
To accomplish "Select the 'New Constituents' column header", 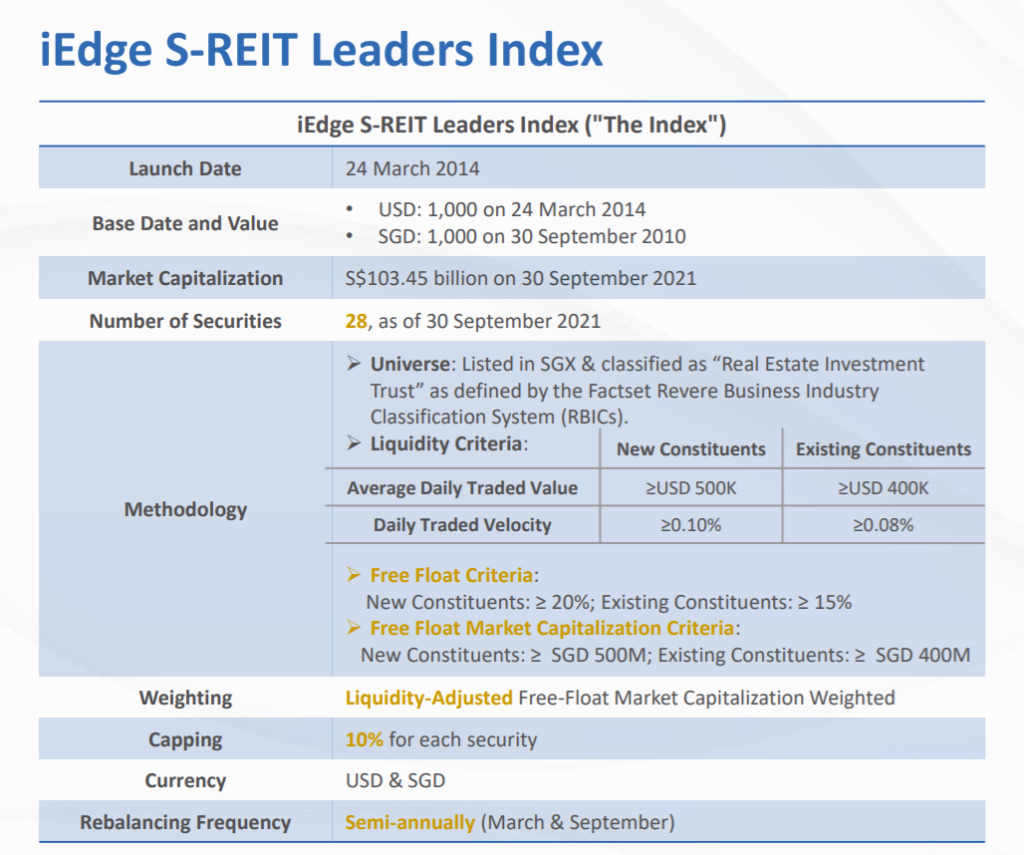I will click(691, 449).
